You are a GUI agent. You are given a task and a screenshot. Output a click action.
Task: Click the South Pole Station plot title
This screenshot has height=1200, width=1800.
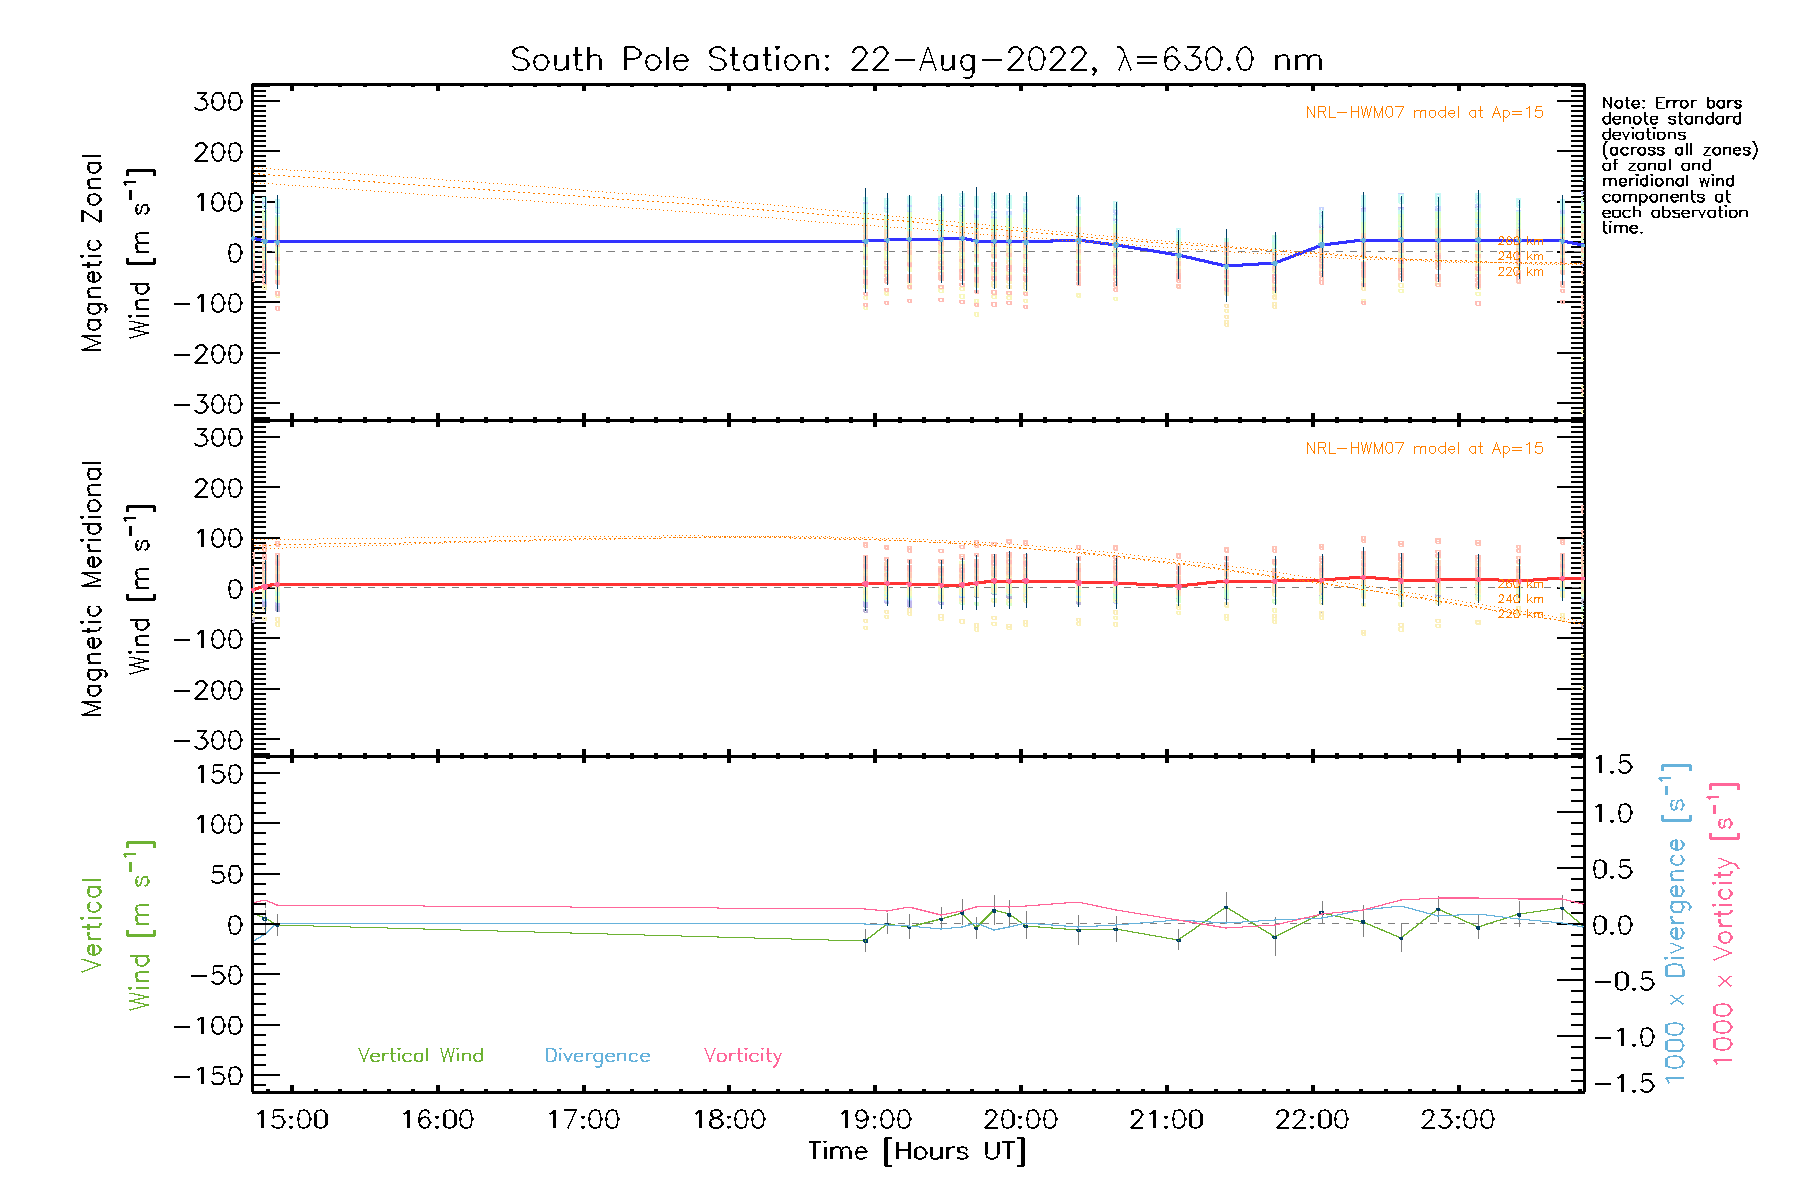click(916, 60)
